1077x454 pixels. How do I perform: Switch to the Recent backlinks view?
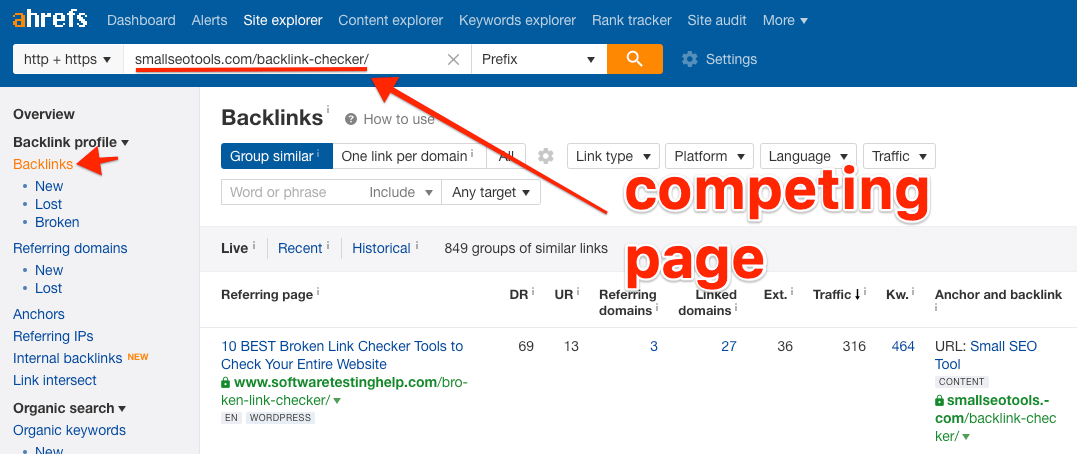pos(300,249)
